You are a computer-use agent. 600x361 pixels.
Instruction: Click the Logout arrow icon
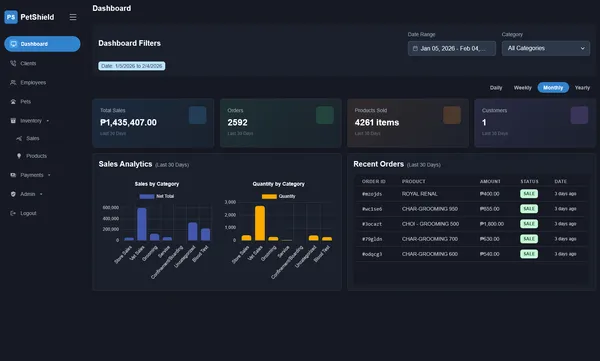[13, 213]
